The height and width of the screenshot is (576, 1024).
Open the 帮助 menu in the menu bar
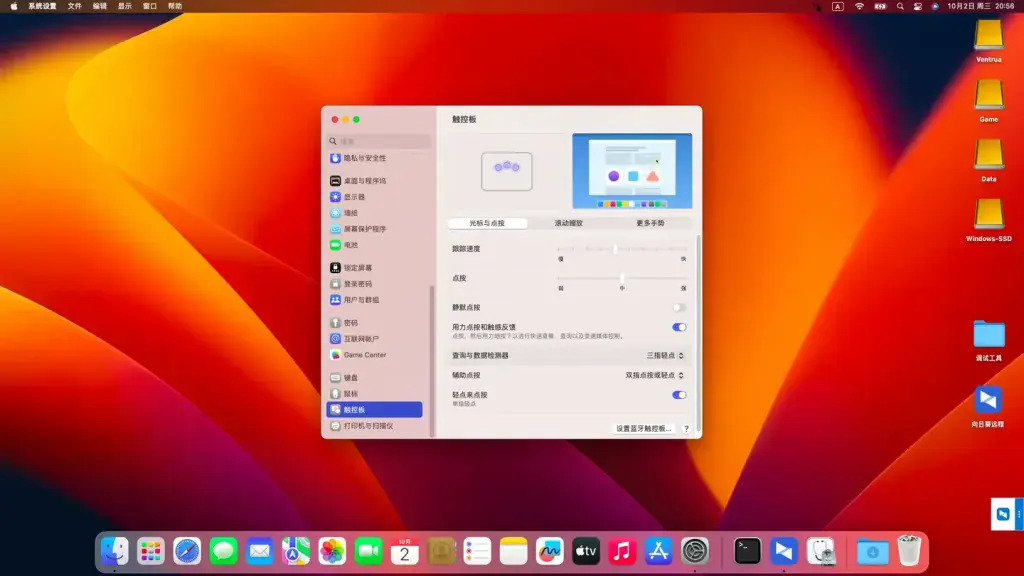click(x=175, y=7)
